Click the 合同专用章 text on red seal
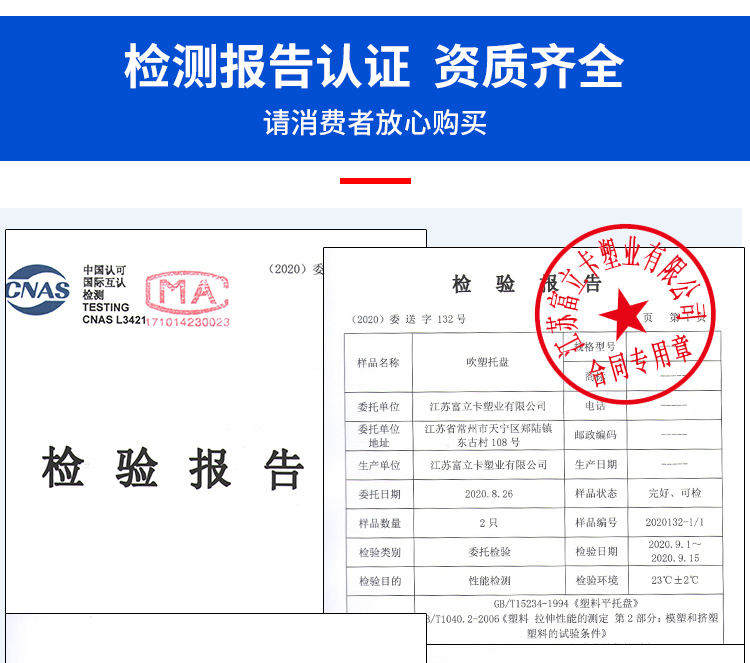The height and width of the screenshot is (663, 750). coord(641,362)
